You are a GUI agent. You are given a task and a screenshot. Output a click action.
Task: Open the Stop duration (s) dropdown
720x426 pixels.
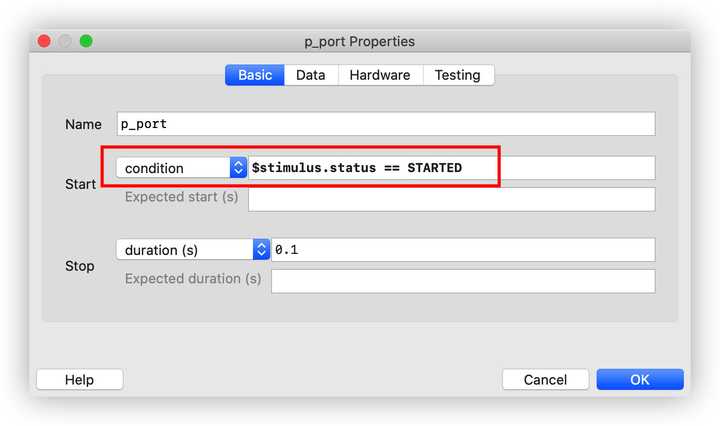click(185, 249)
